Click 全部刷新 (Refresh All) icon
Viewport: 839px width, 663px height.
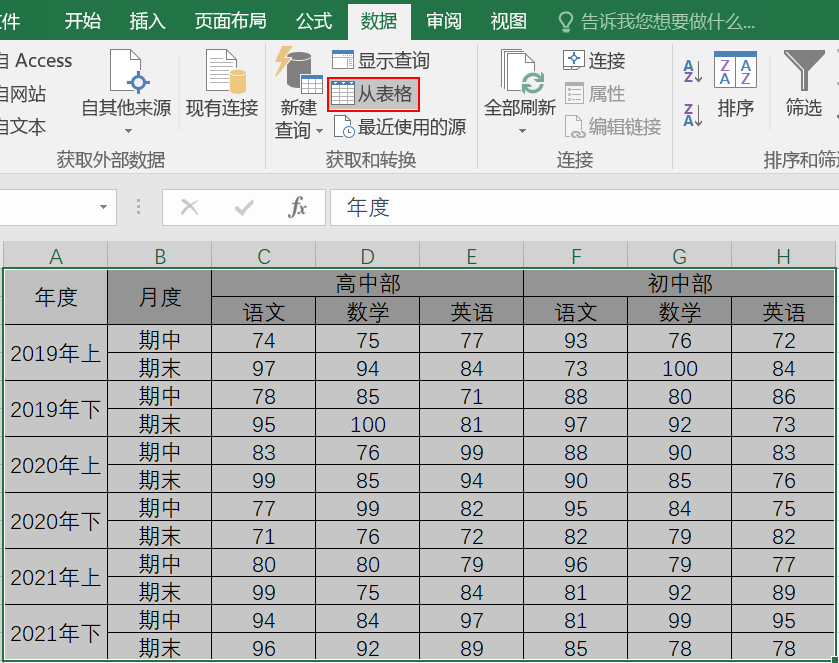[522, 72]
